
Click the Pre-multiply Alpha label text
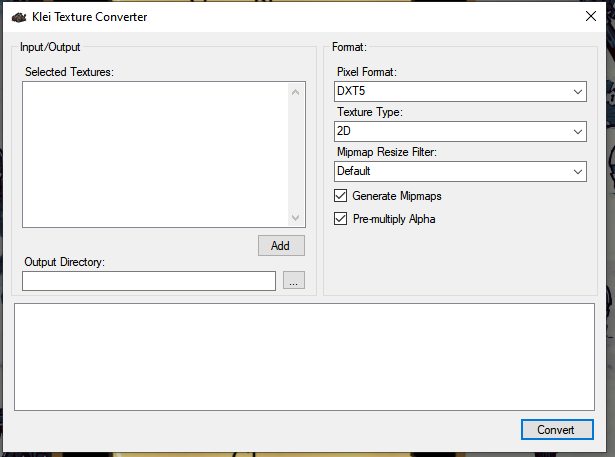pyautogui.click(x=394, y=219)
